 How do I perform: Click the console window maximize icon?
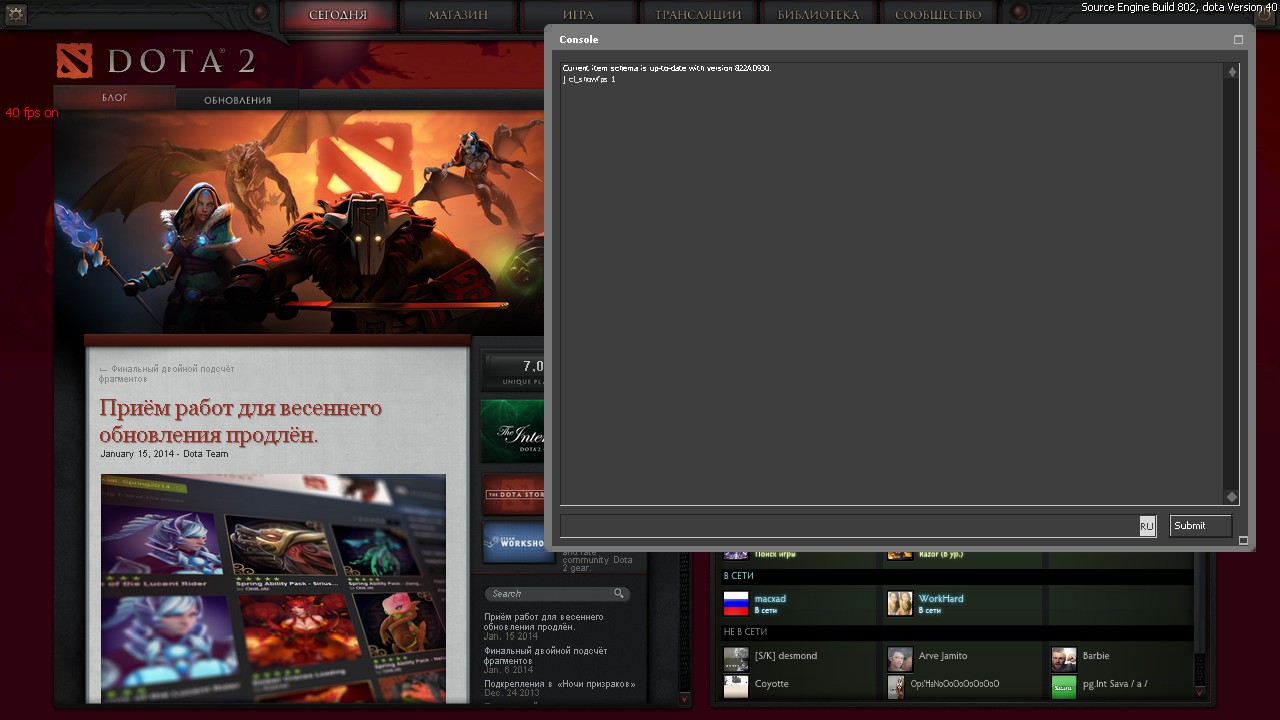click(x=1238, y=40)
